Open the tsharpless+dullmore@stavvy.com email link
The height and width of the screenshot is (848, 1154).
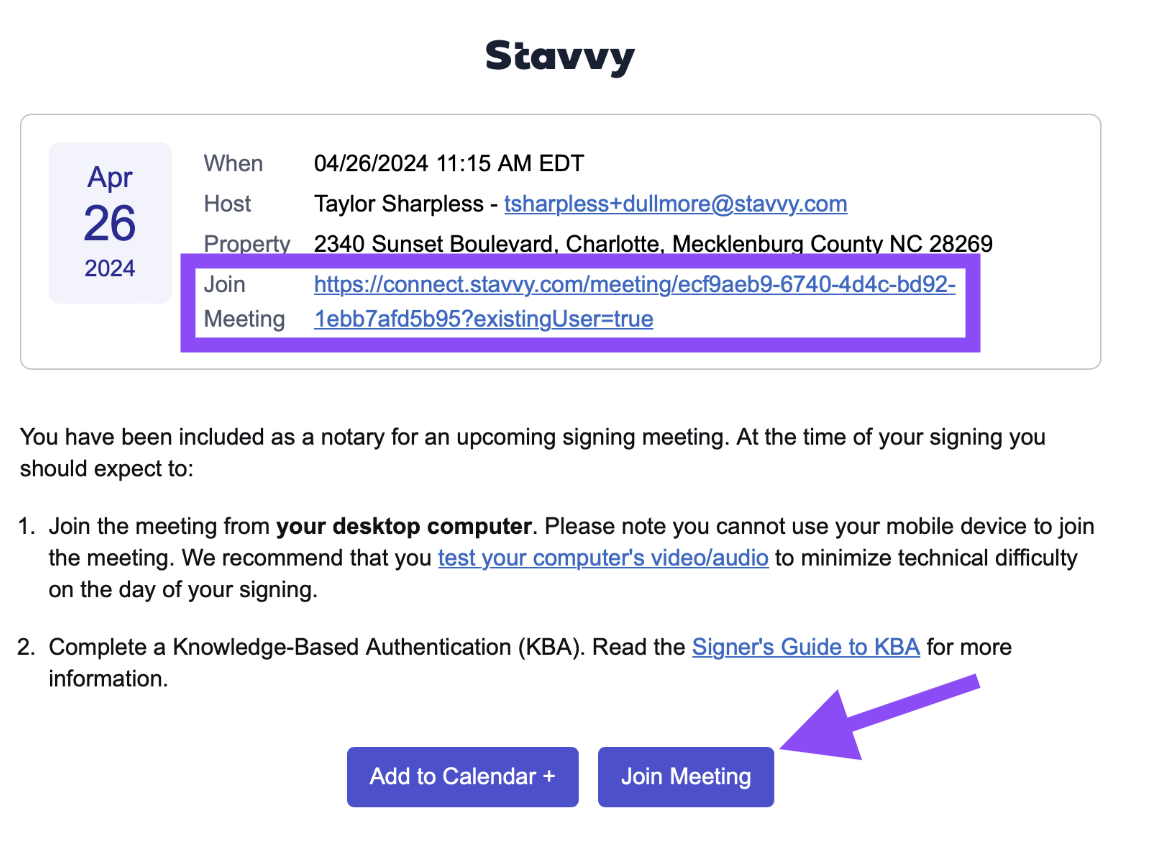click(x=675, y=204)
